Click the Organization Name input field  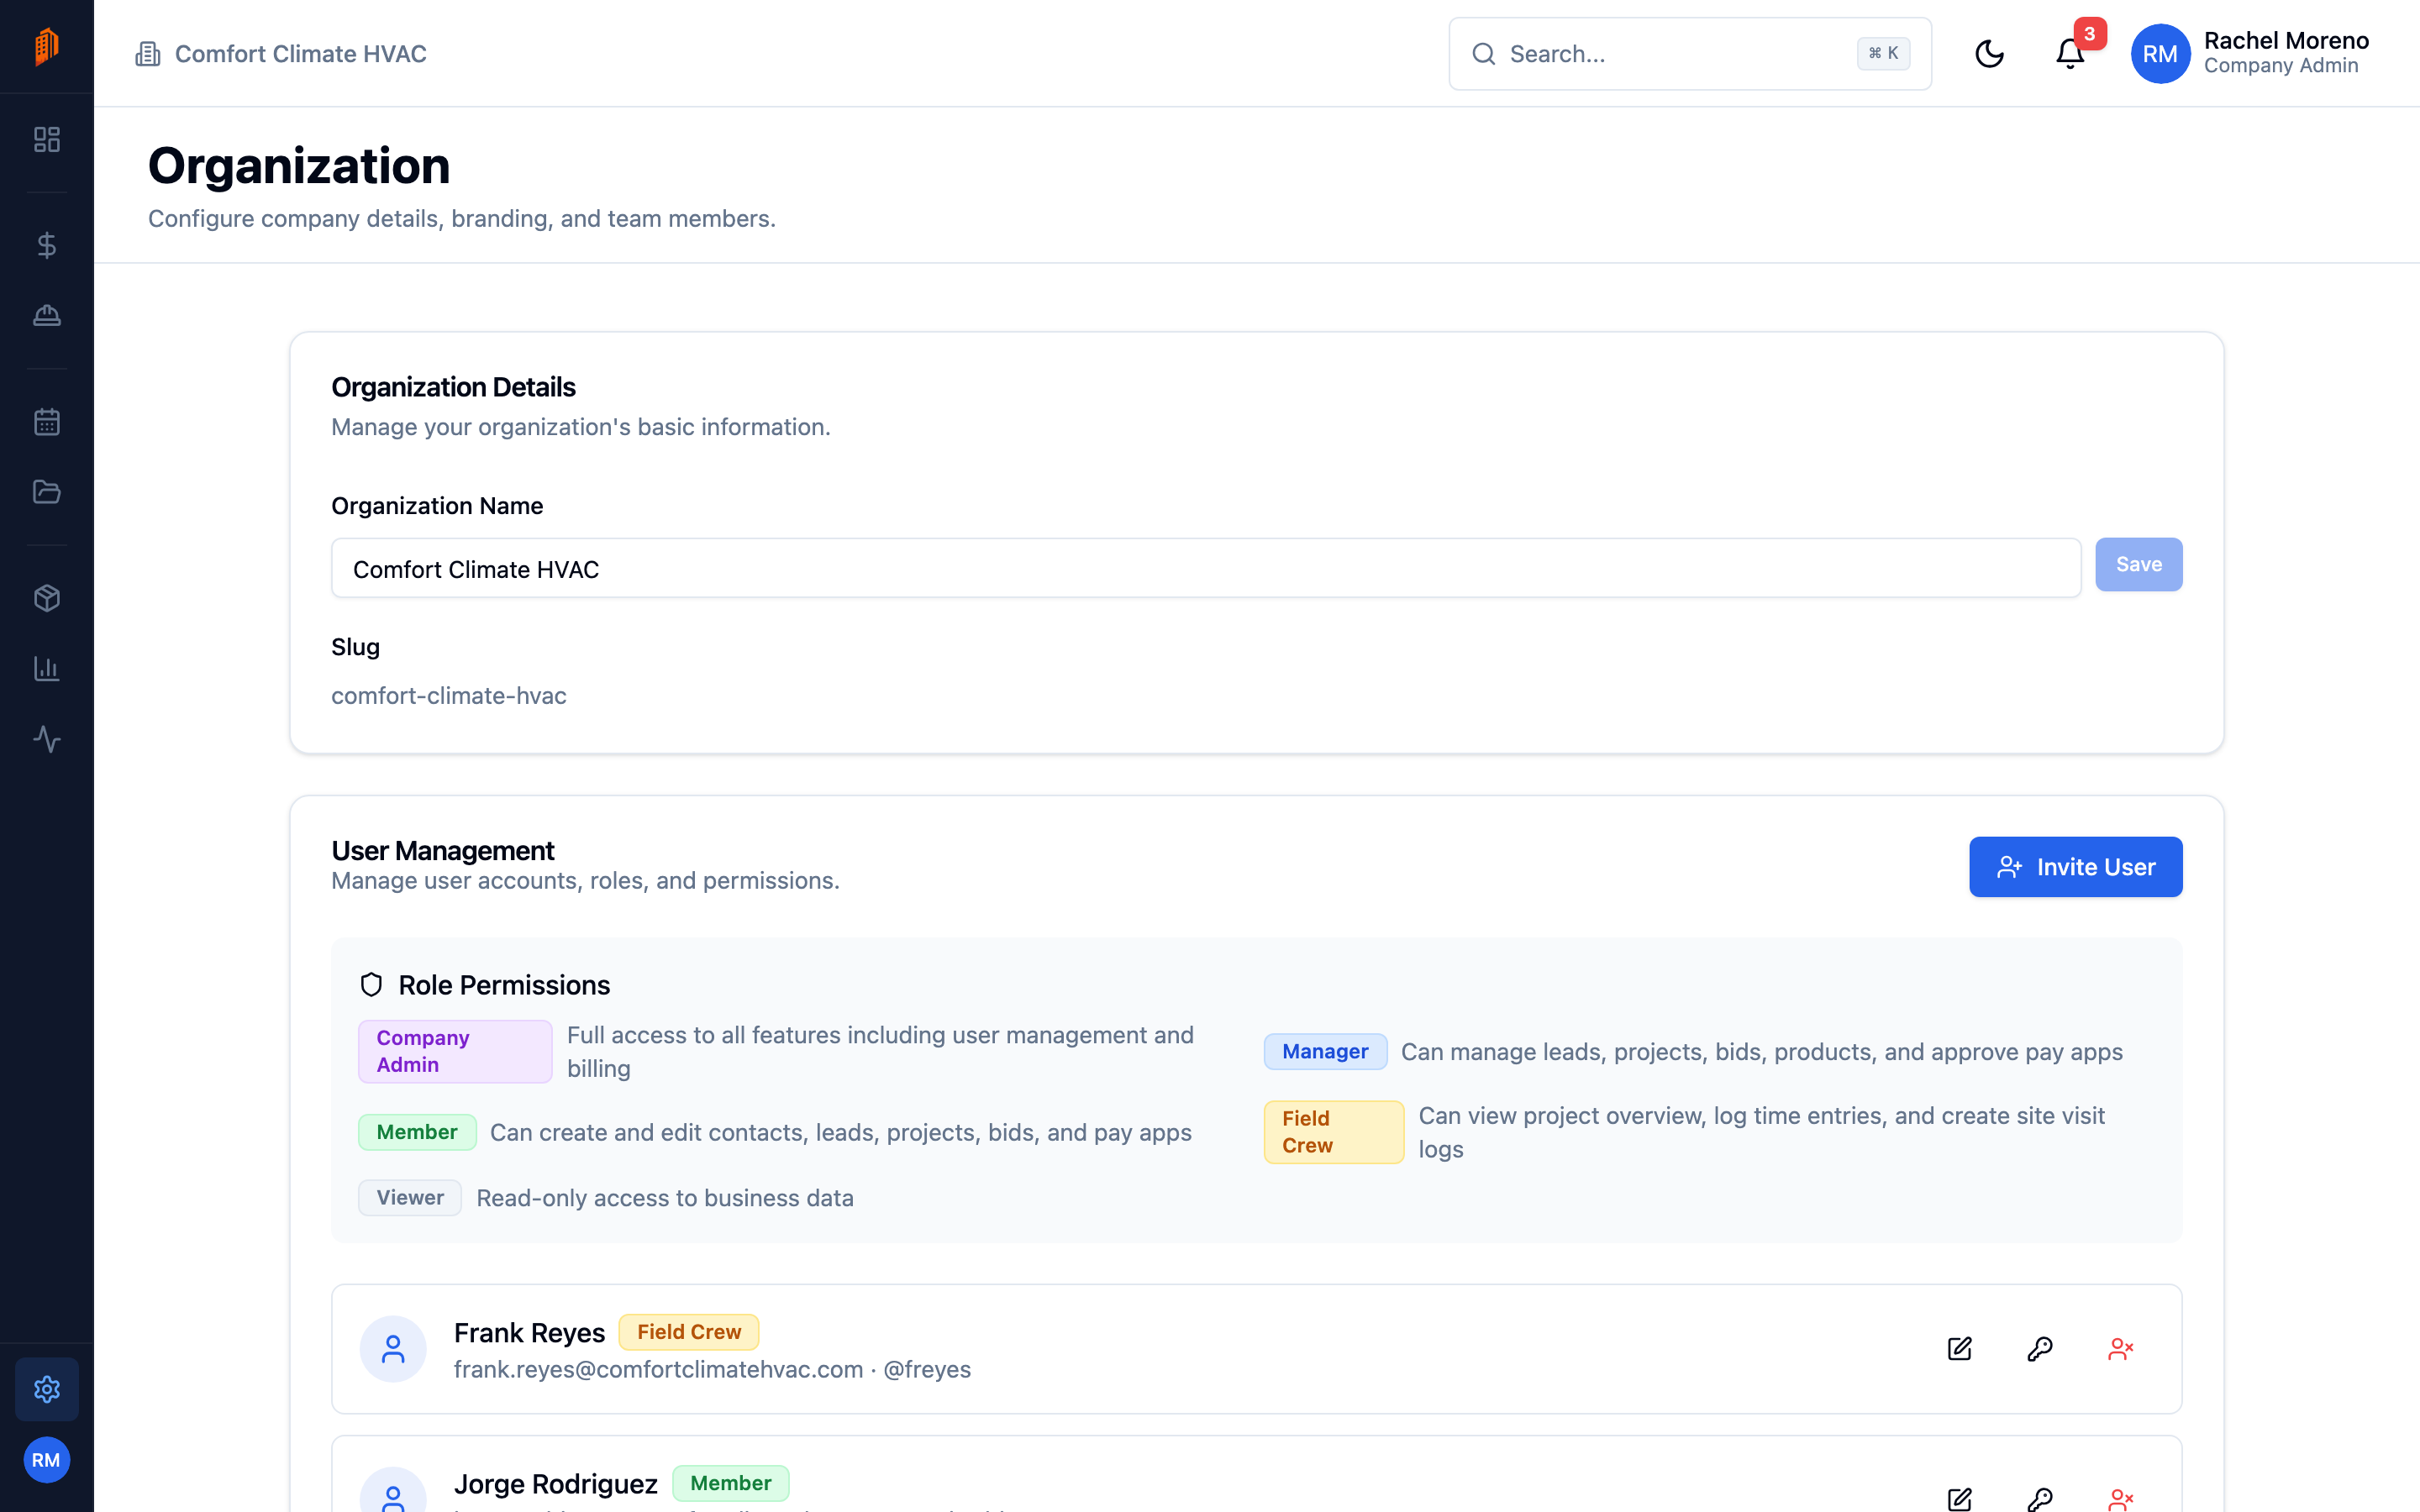(x=1206, y=568)
